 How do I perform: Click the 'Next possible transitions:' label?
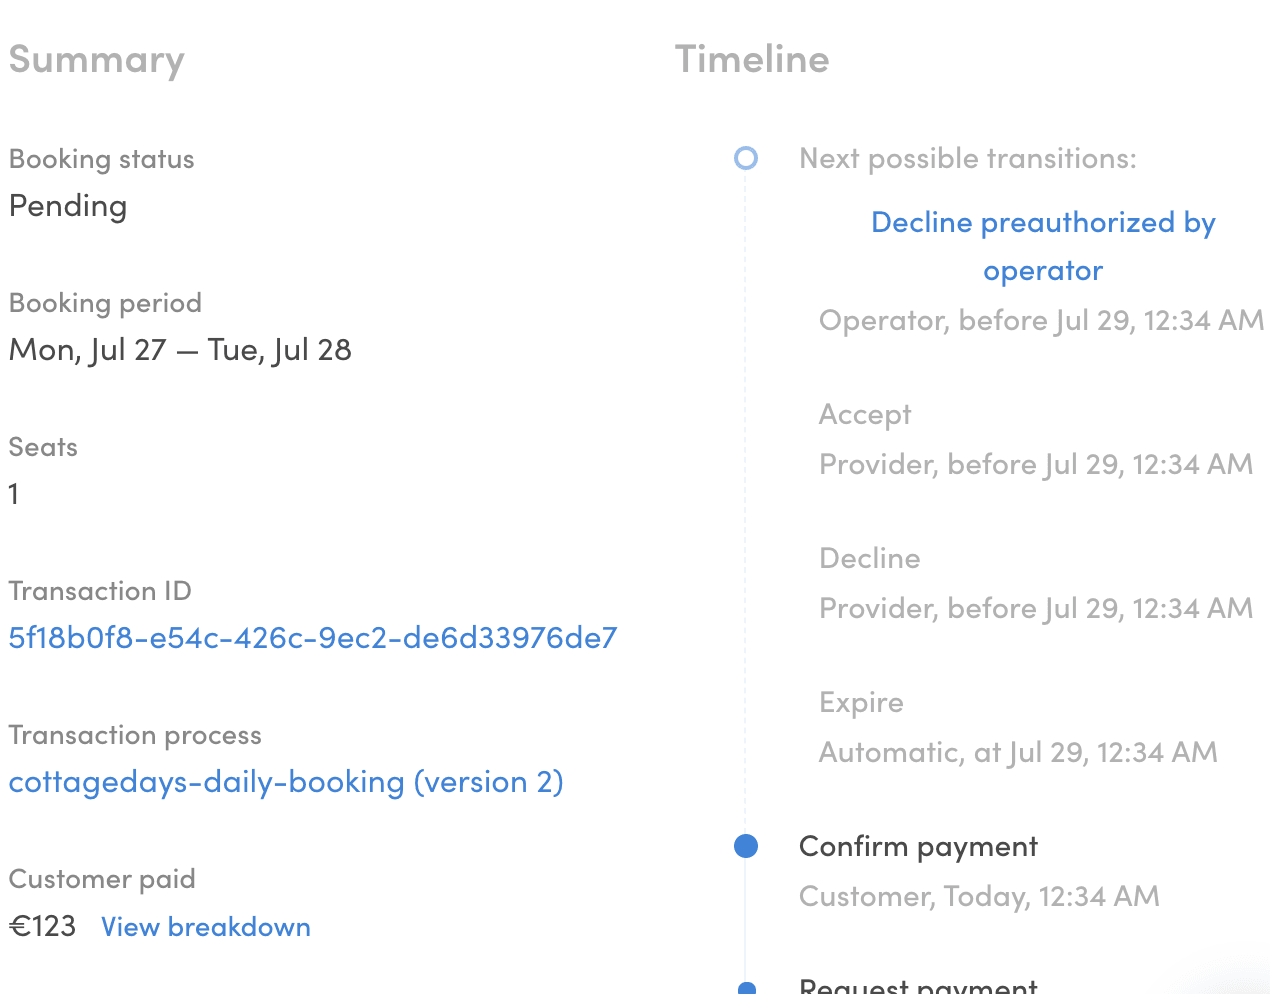click(967, 159)
